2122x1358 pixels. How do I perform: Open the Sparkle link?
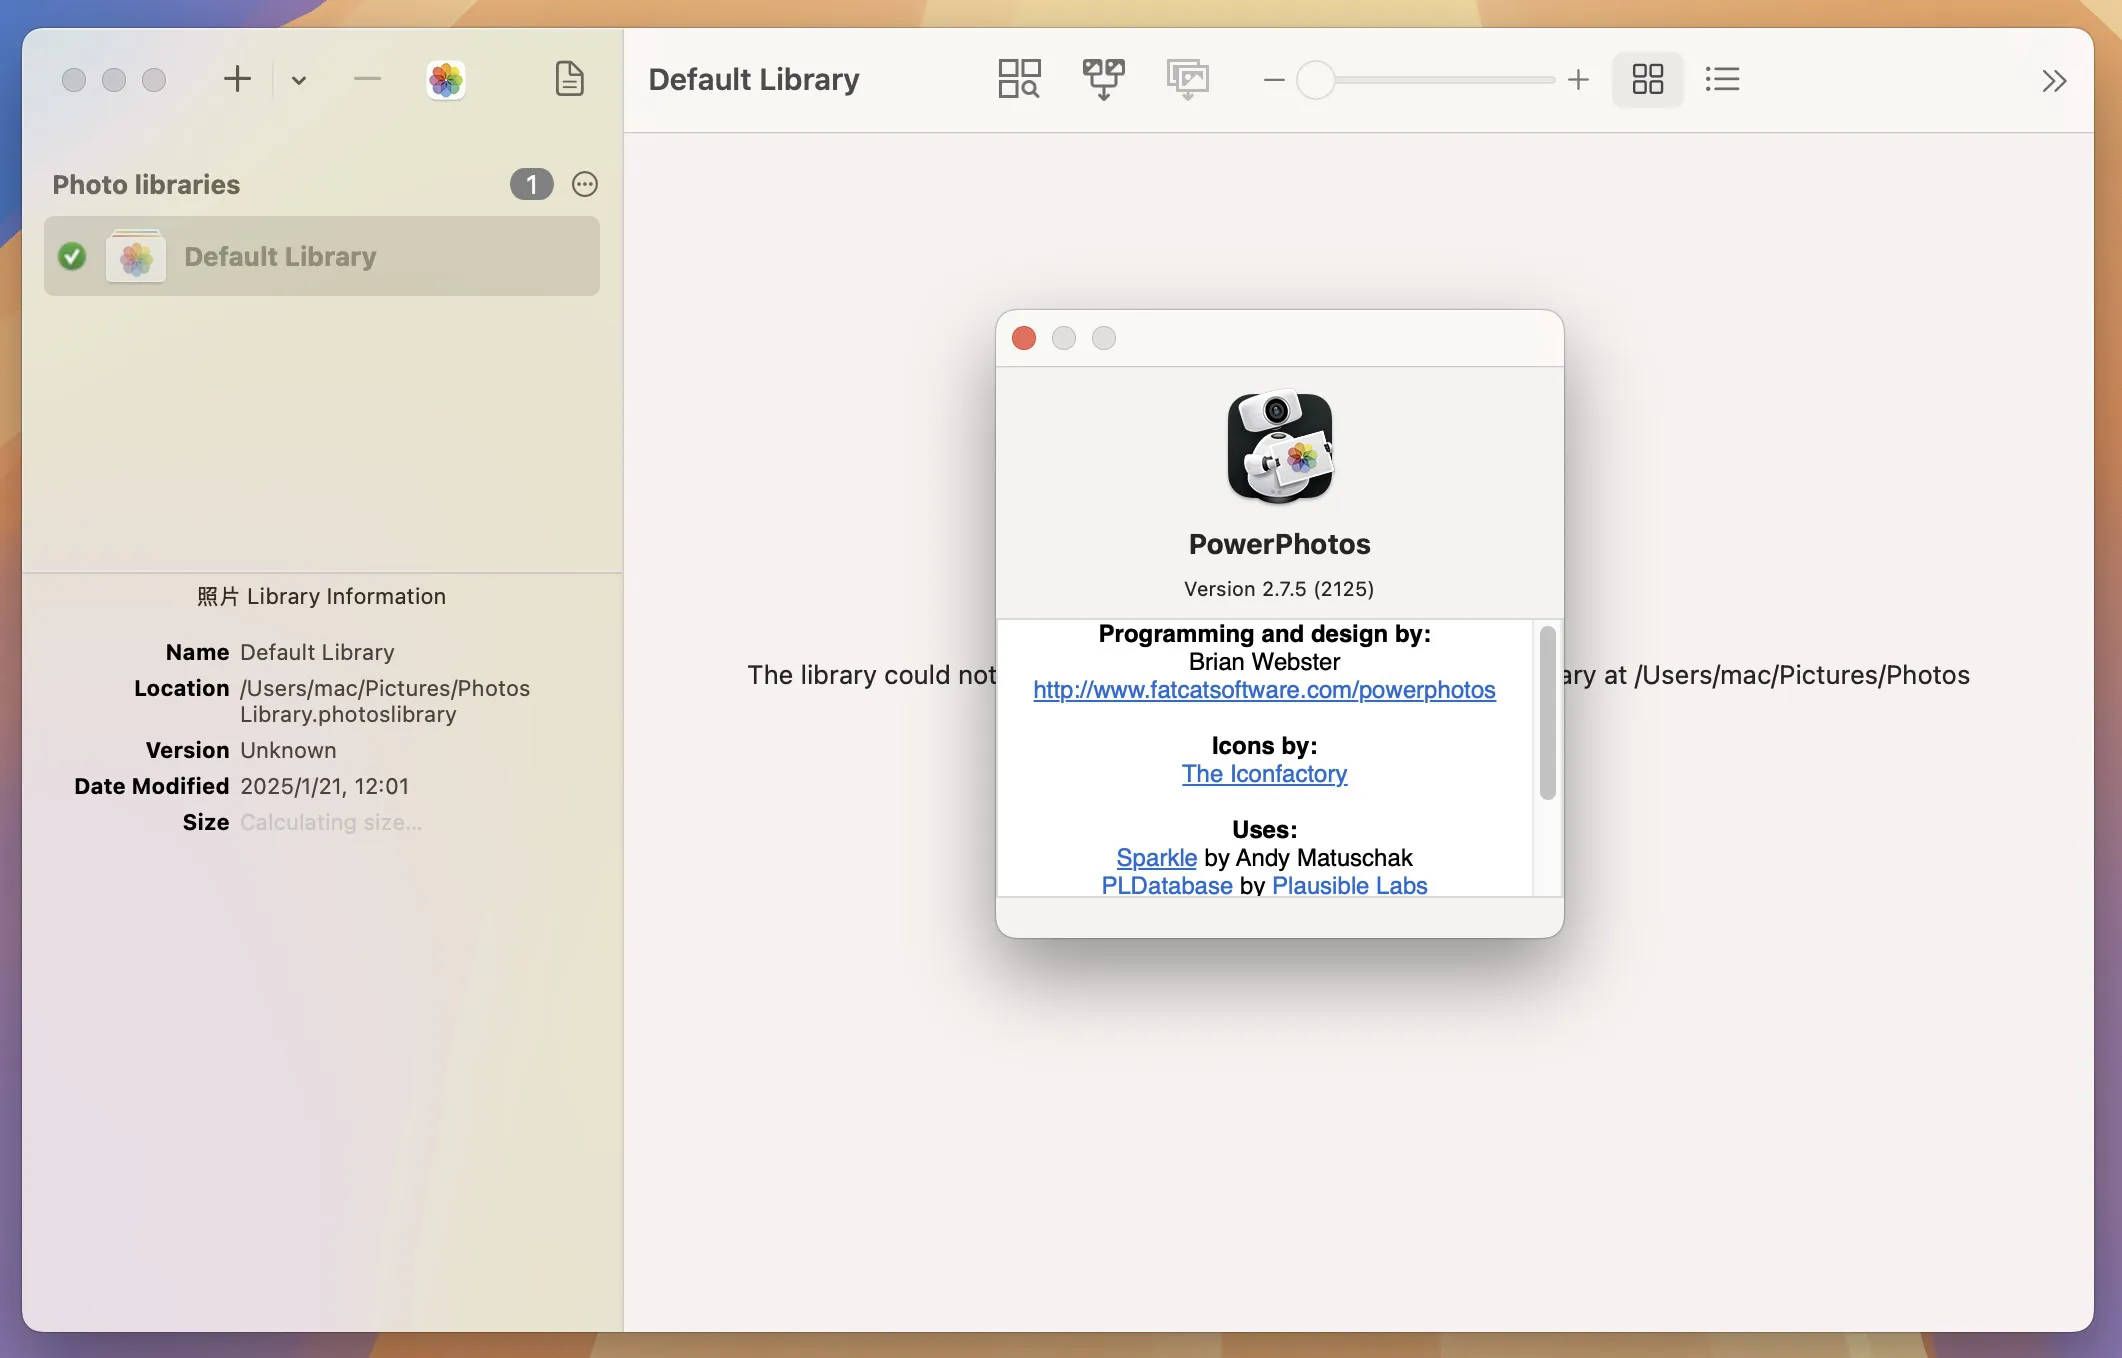coord(1156,858)
